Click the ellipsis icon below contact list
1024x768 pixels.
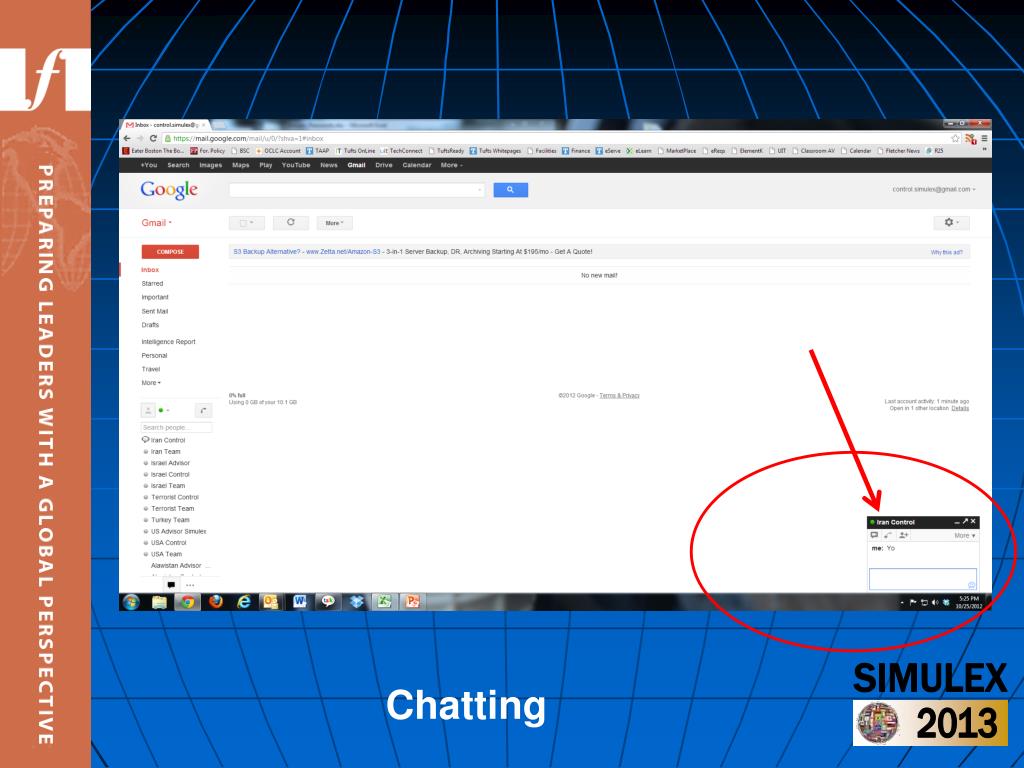[190, 584]
